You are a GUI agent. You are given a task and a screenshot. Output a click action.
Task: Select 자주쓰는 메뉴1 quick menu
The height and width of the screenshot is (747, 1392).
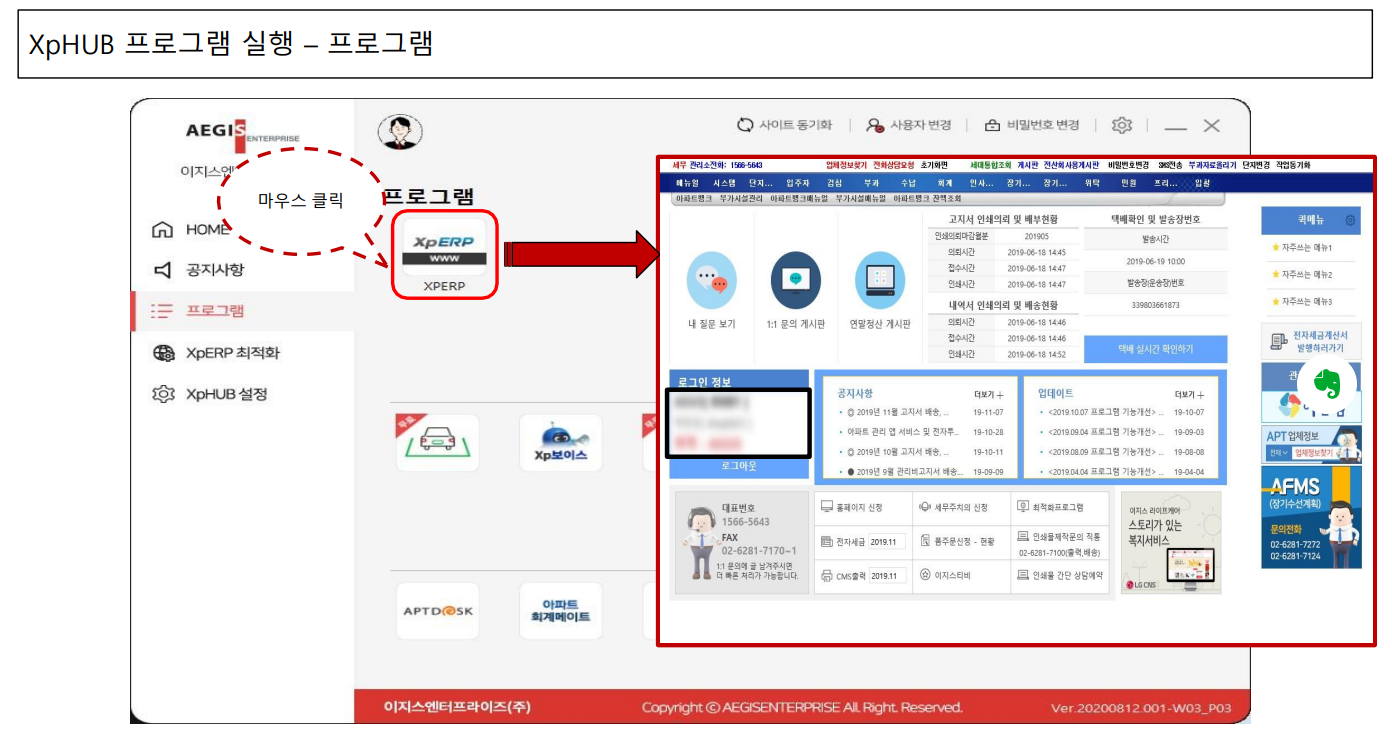tap(1301, 247)
